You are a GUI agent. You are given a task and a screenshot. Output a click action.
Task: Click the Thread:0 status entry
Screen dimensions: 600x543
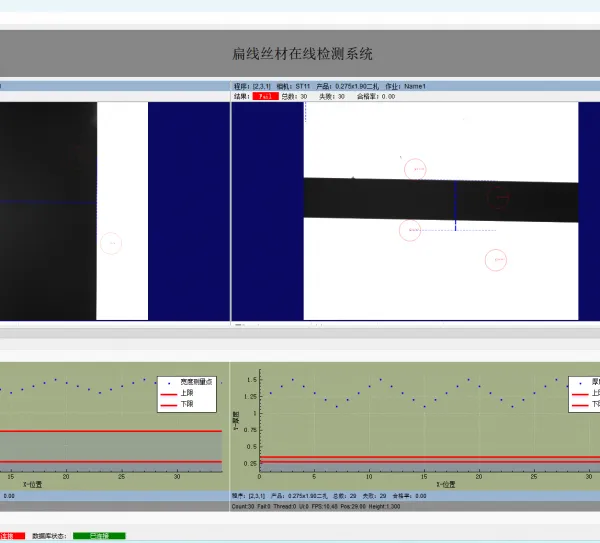click(x=285, y=506)
